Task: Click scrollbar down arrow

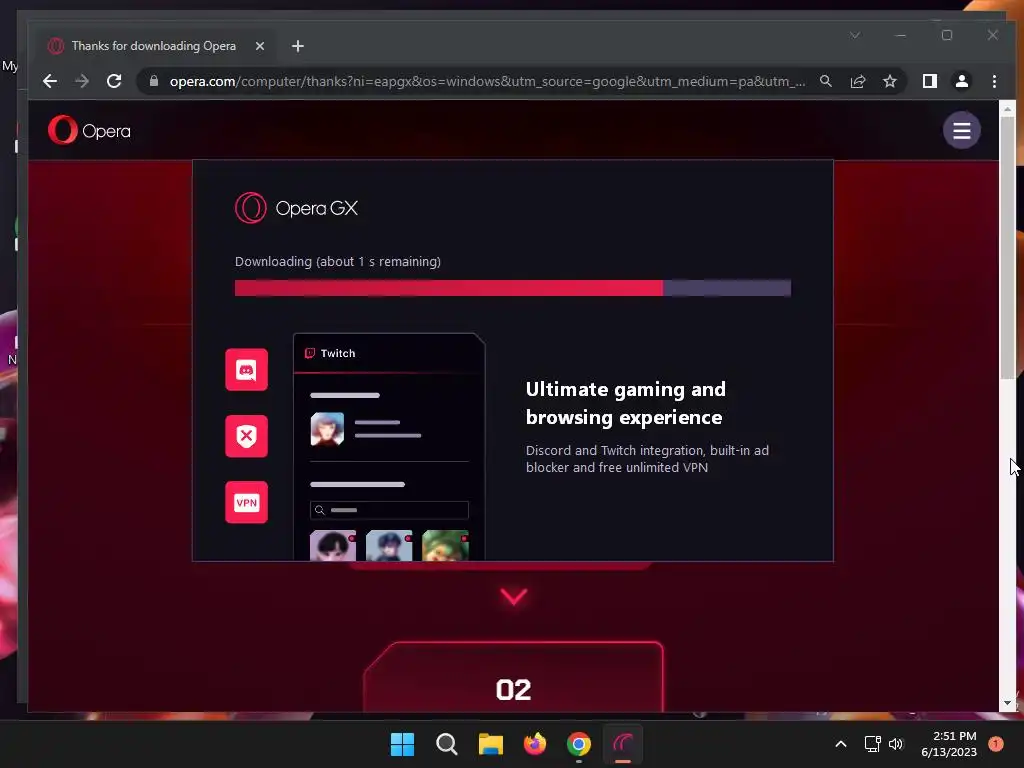Action: (x=1007, y=703)
